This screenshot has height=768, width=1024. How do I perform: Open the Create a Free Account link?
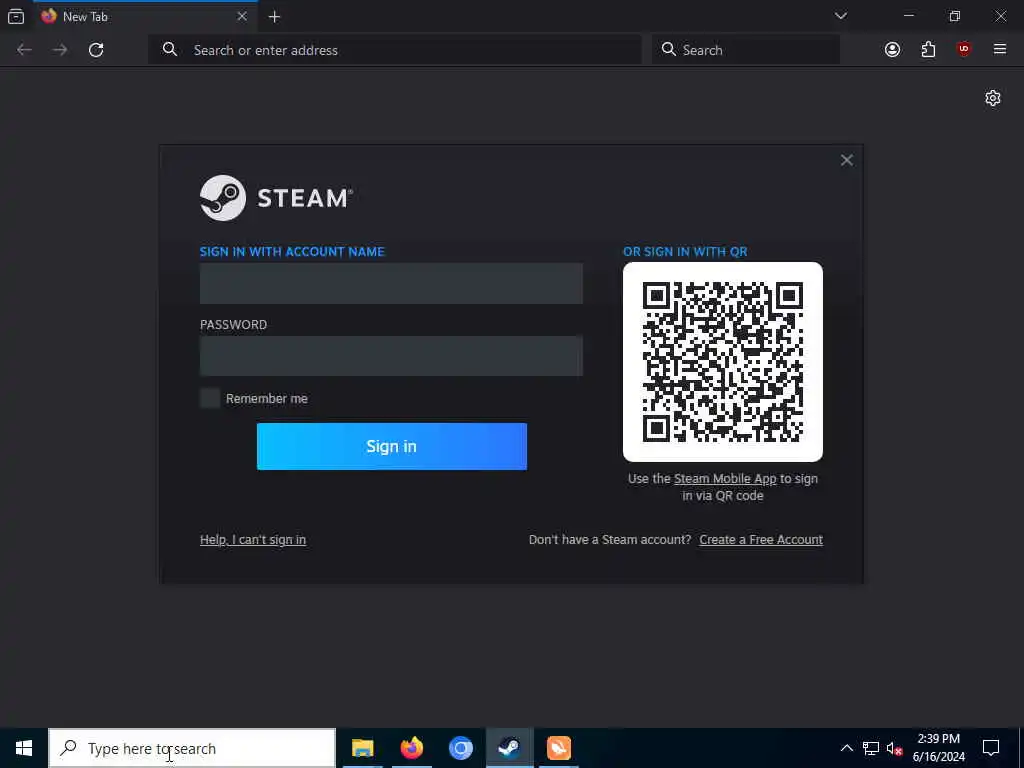tap(761, 539)
